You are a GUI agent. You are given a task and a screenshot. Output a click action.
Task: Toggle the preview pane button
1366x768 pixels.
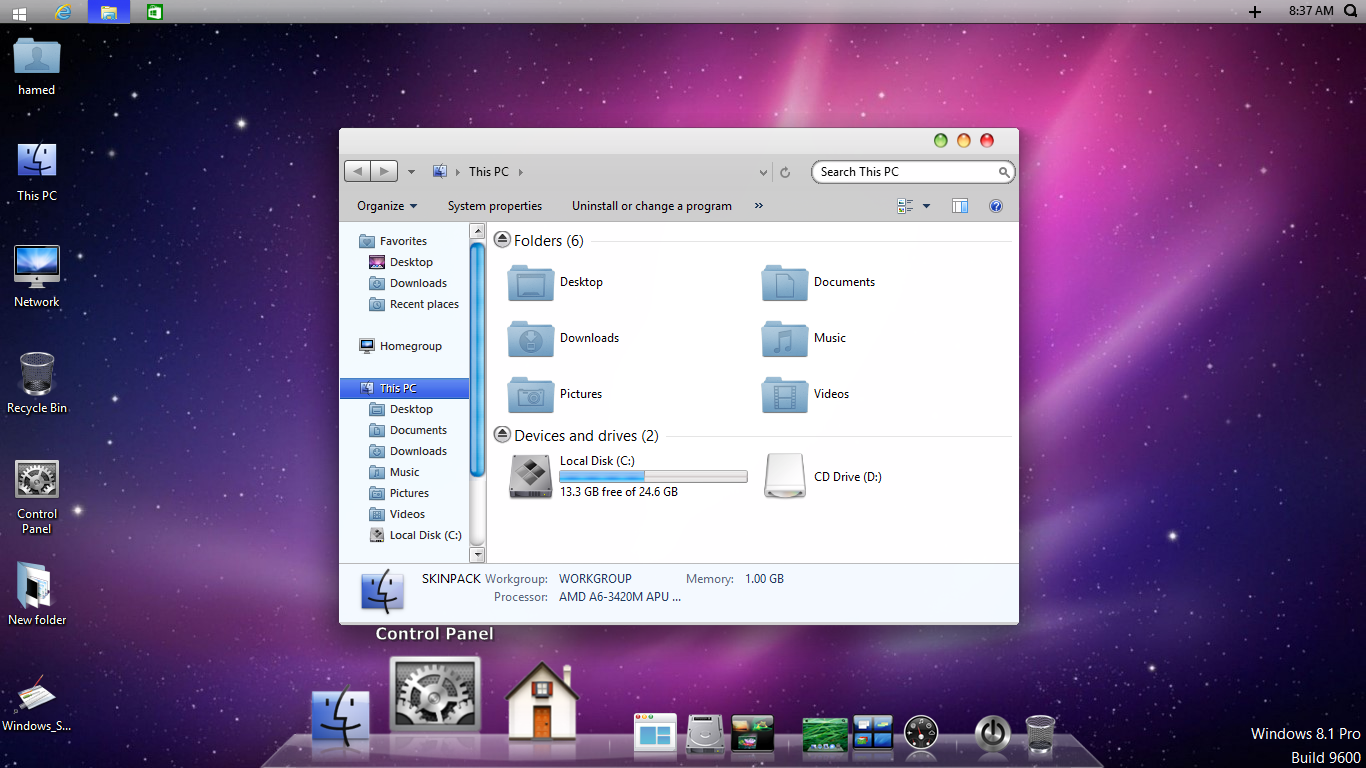pos(960,206)
